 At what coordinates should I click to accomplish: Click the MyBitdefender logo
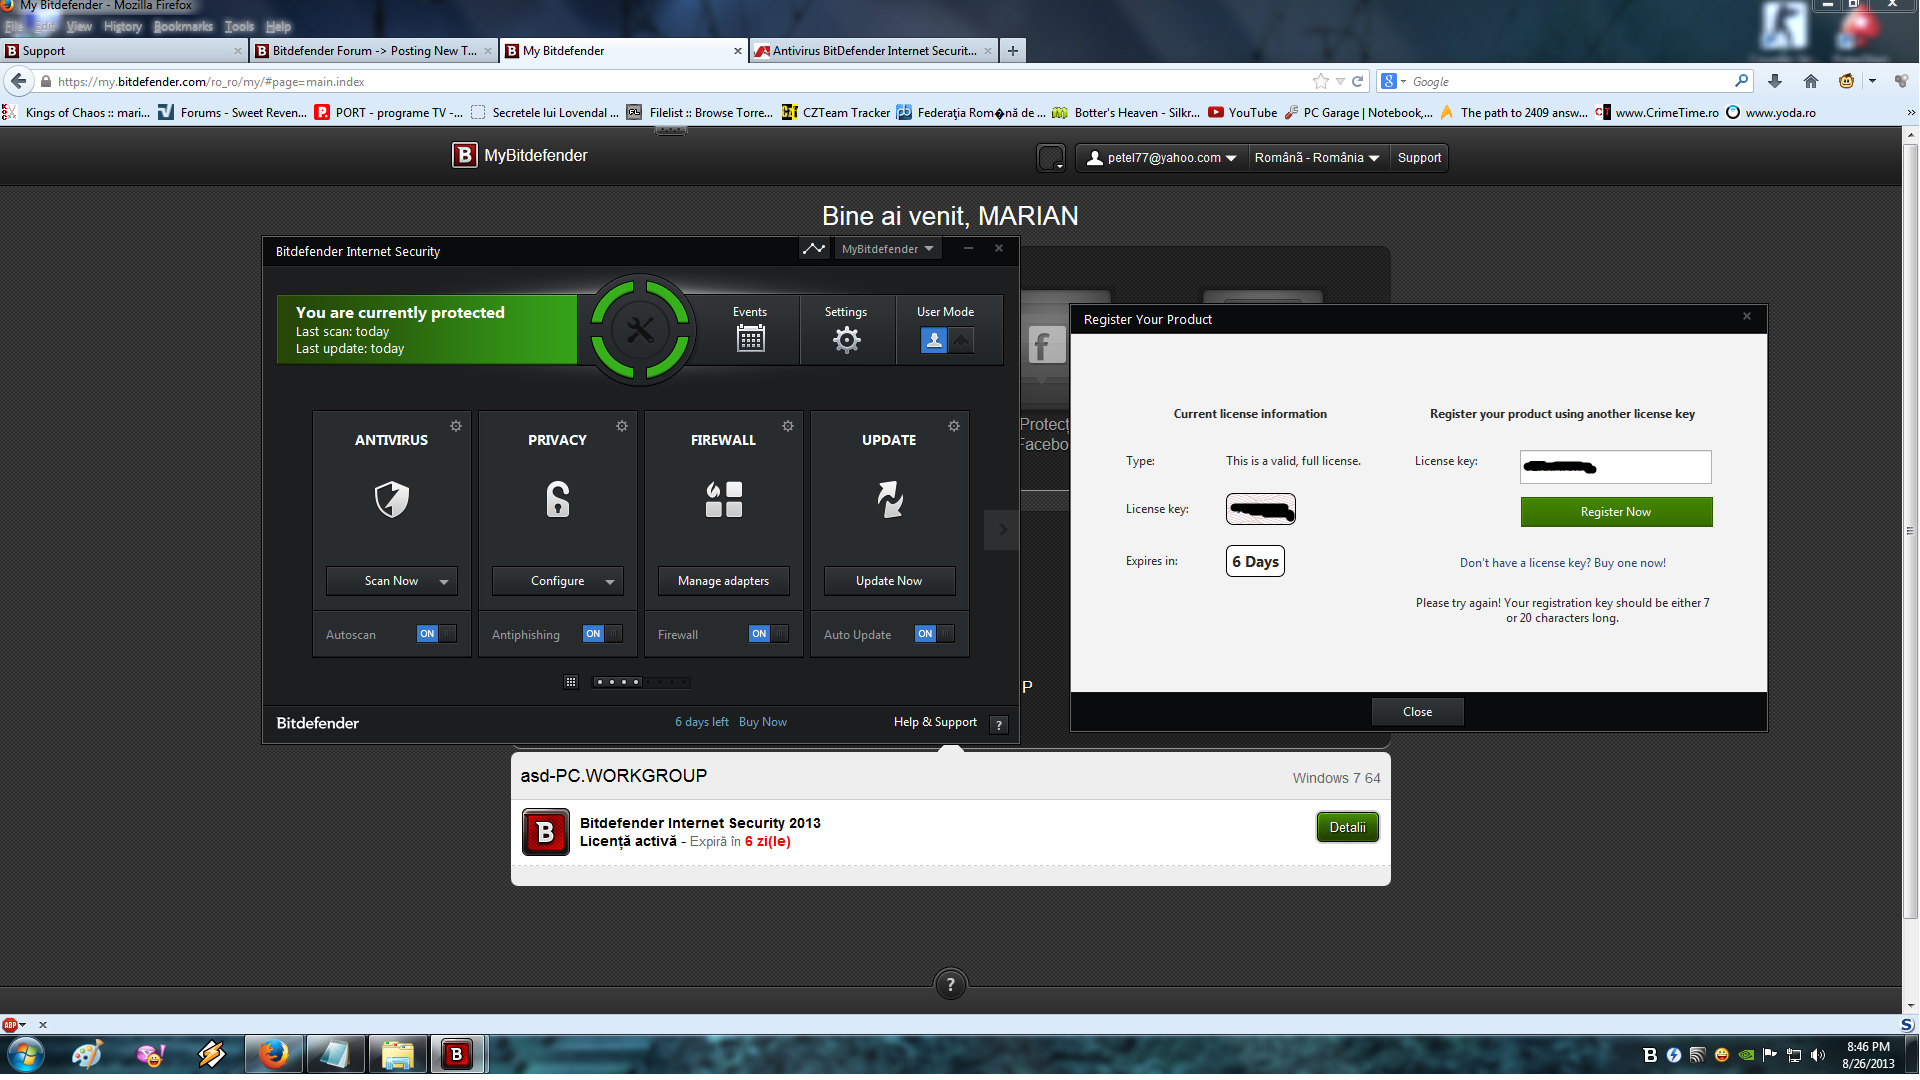click(x=520, y=155)
